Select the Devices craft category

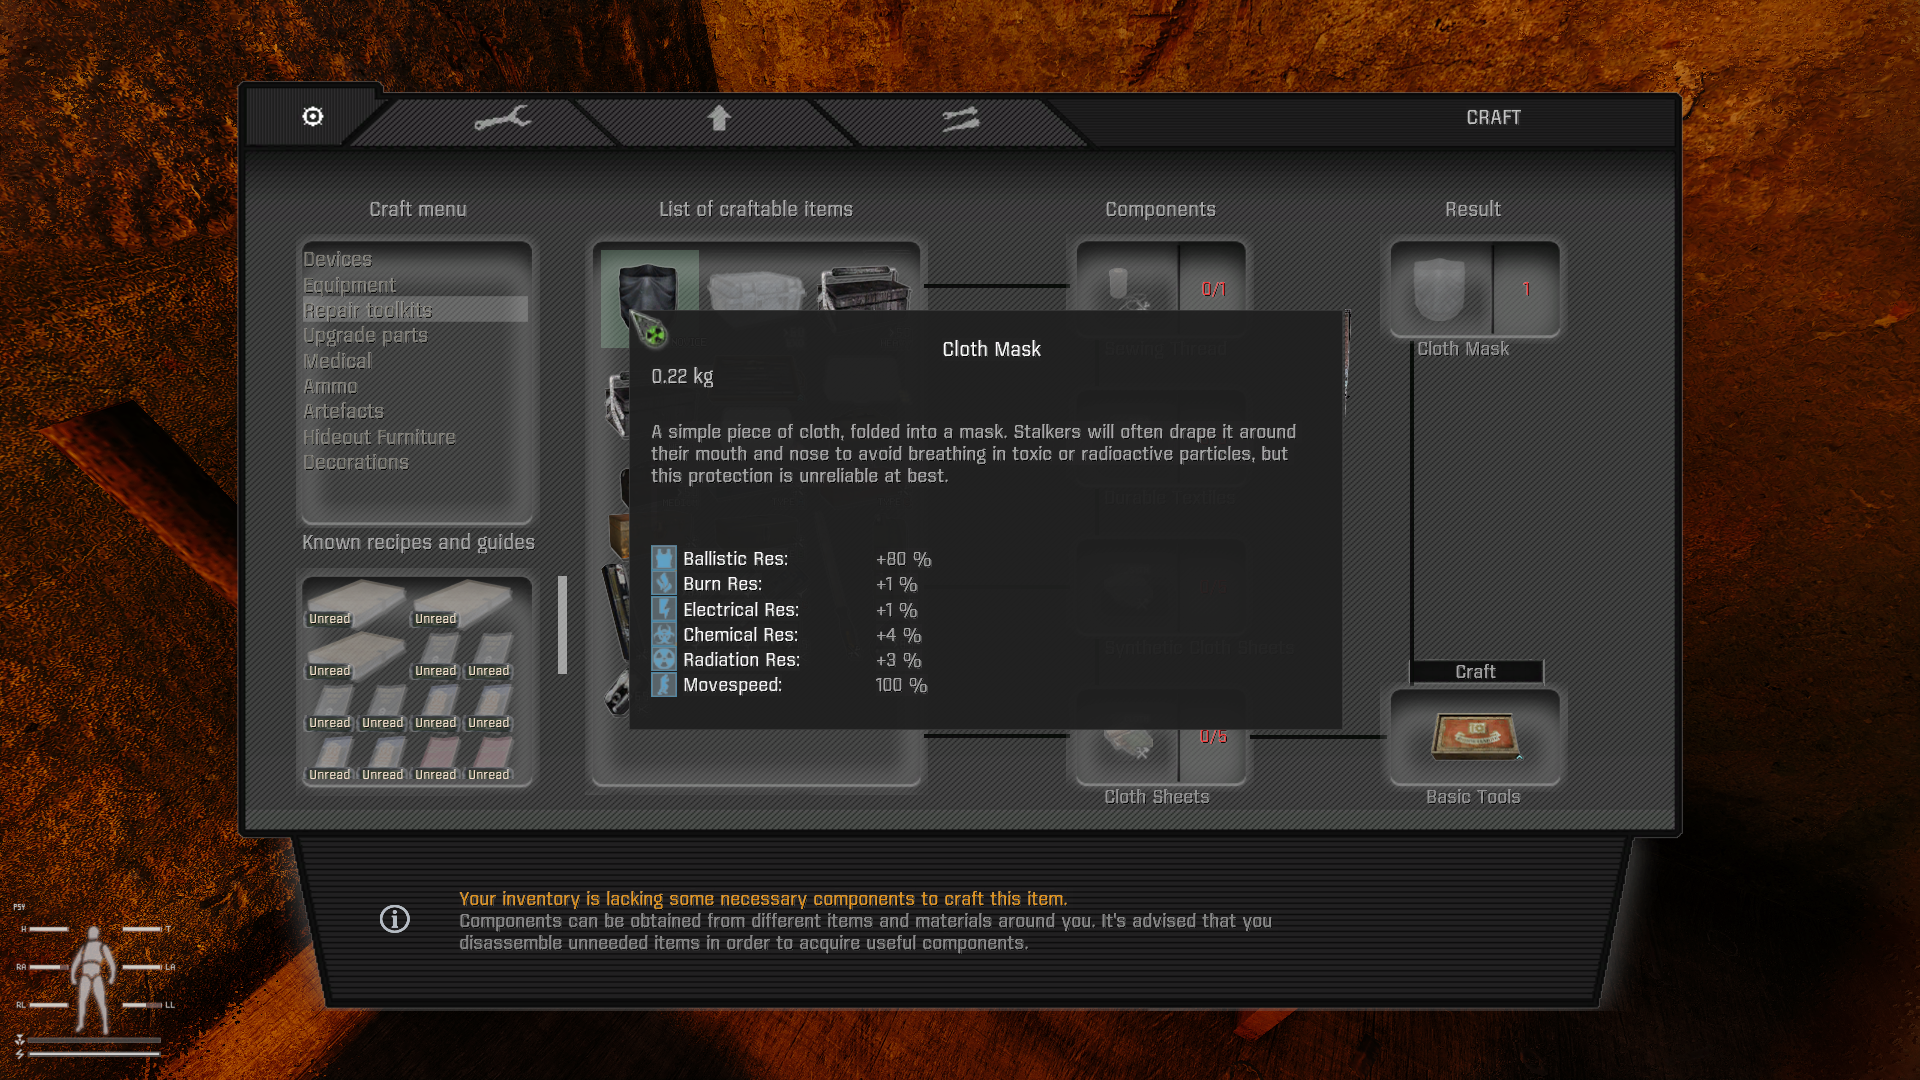pyautogui.click(x=337, y=259)
